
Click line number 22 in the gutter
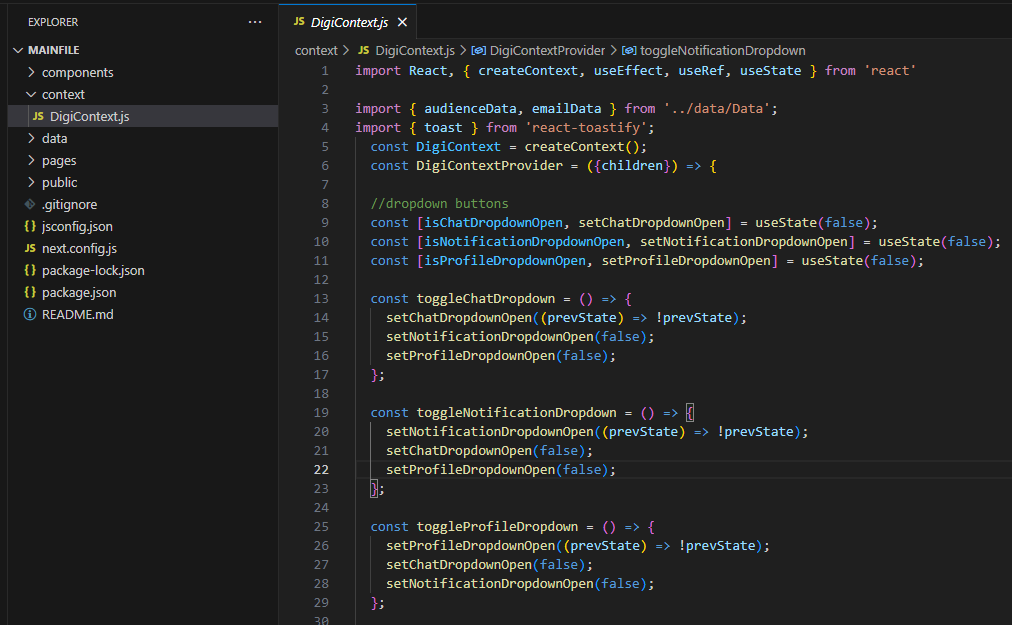tap(320, 469)
